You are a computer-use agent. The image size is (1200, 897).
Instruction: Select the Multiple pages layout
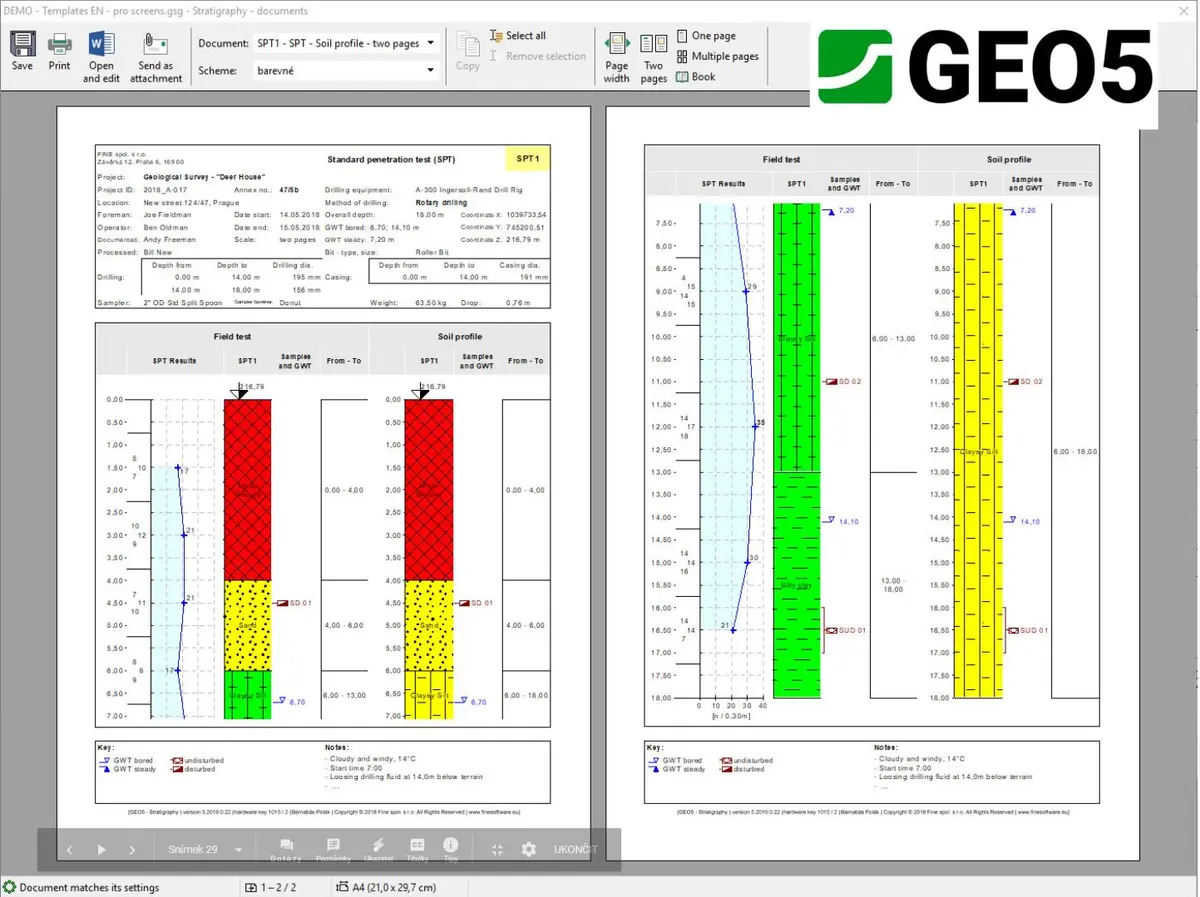717,57
